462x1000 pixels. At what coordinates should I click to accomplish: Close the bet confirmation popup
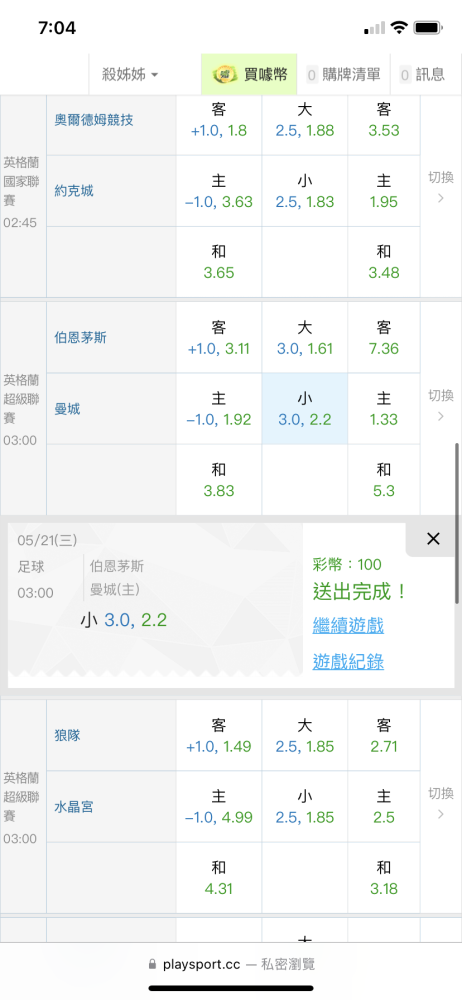(433, 539)
